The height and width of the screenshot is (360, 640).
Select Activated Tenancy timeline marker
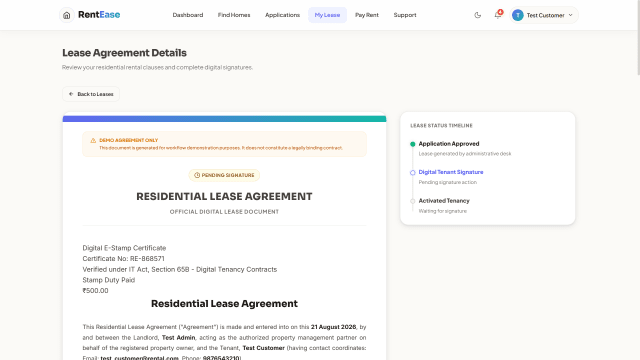click(413, 201)
